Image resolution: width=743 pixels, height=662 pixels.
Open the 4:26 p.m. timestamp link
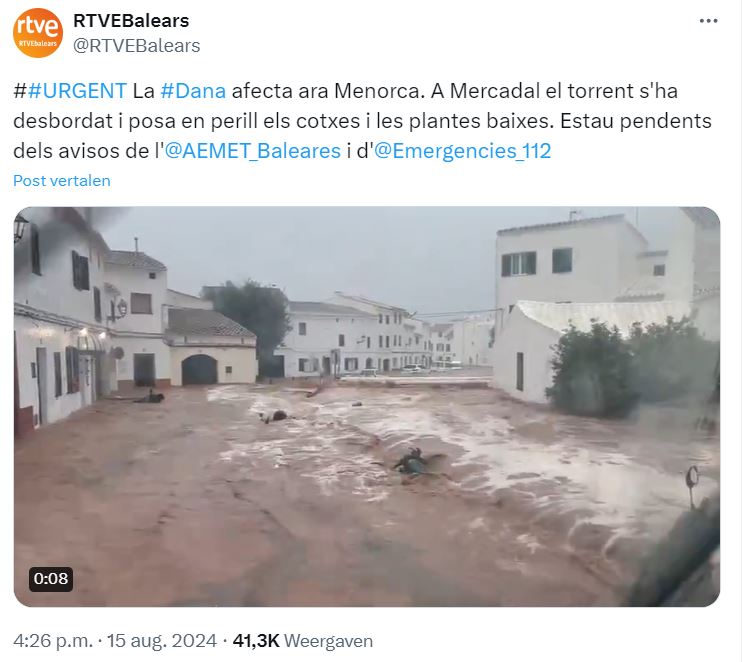click(53, 641)
